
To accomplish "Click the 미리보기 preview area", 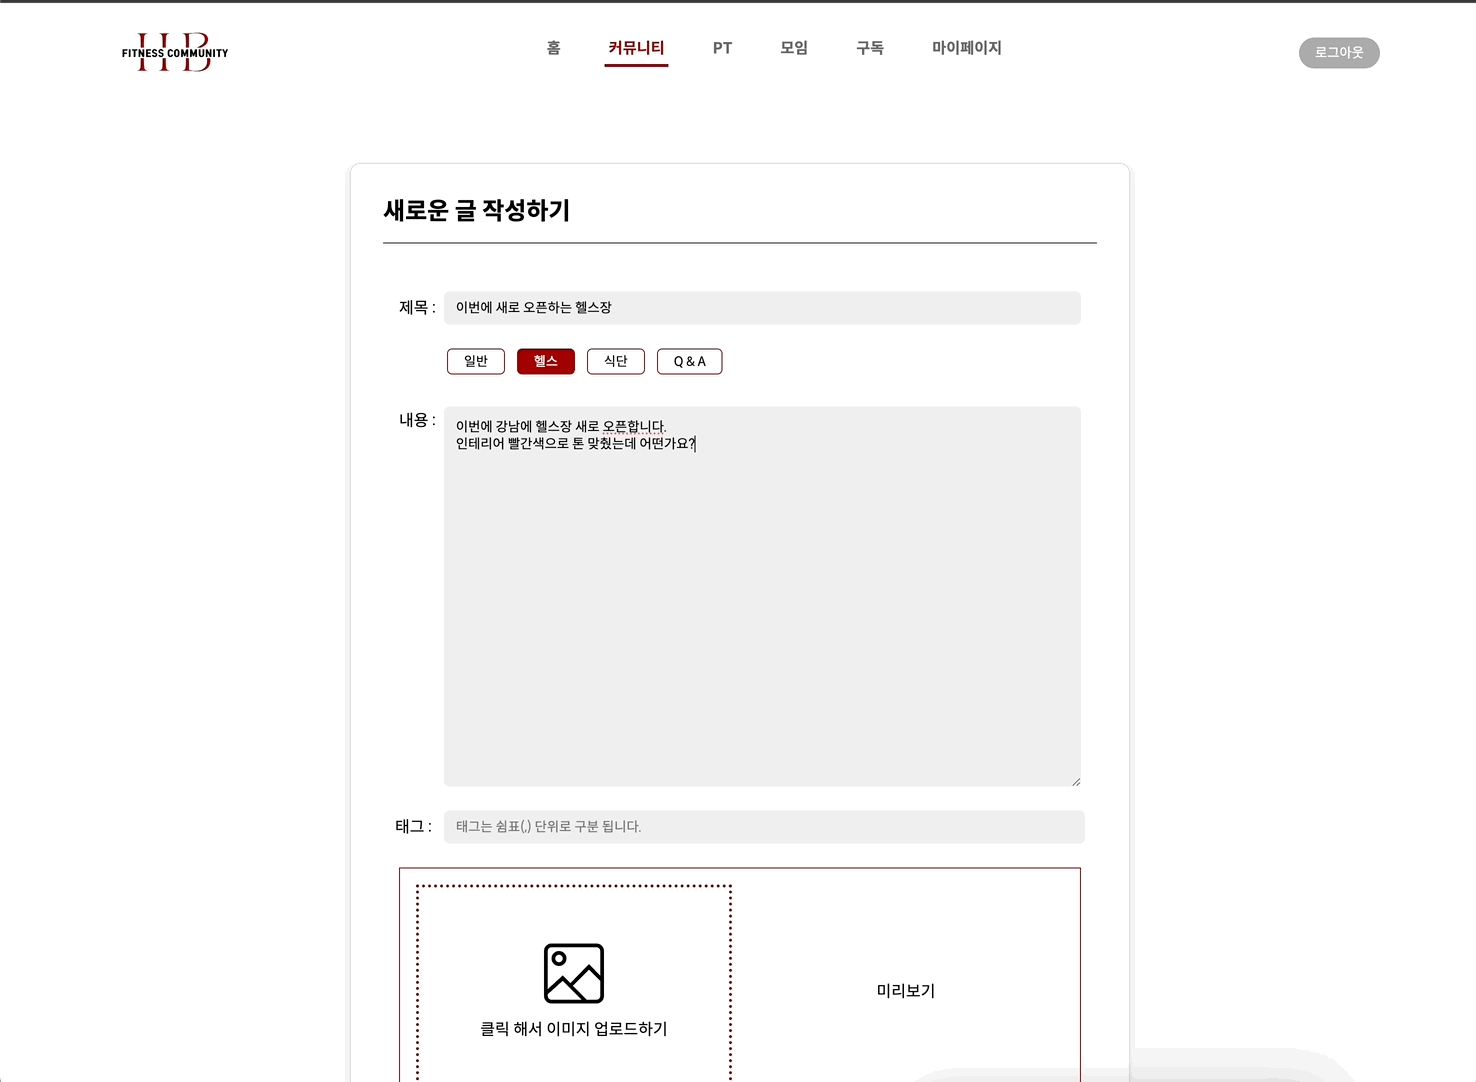I will point(905,991).
